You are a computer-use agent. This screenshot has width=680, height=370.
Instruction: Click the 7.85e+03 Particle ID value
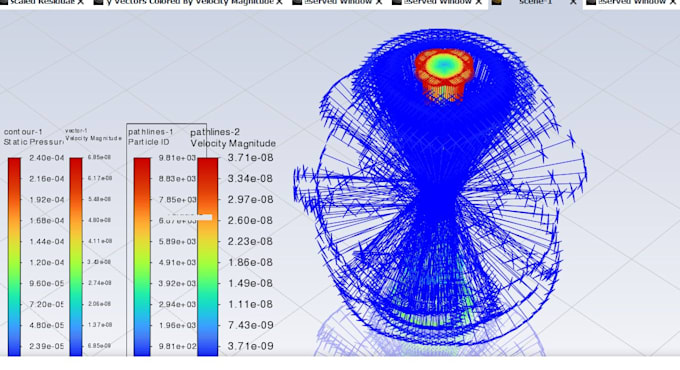177,200
